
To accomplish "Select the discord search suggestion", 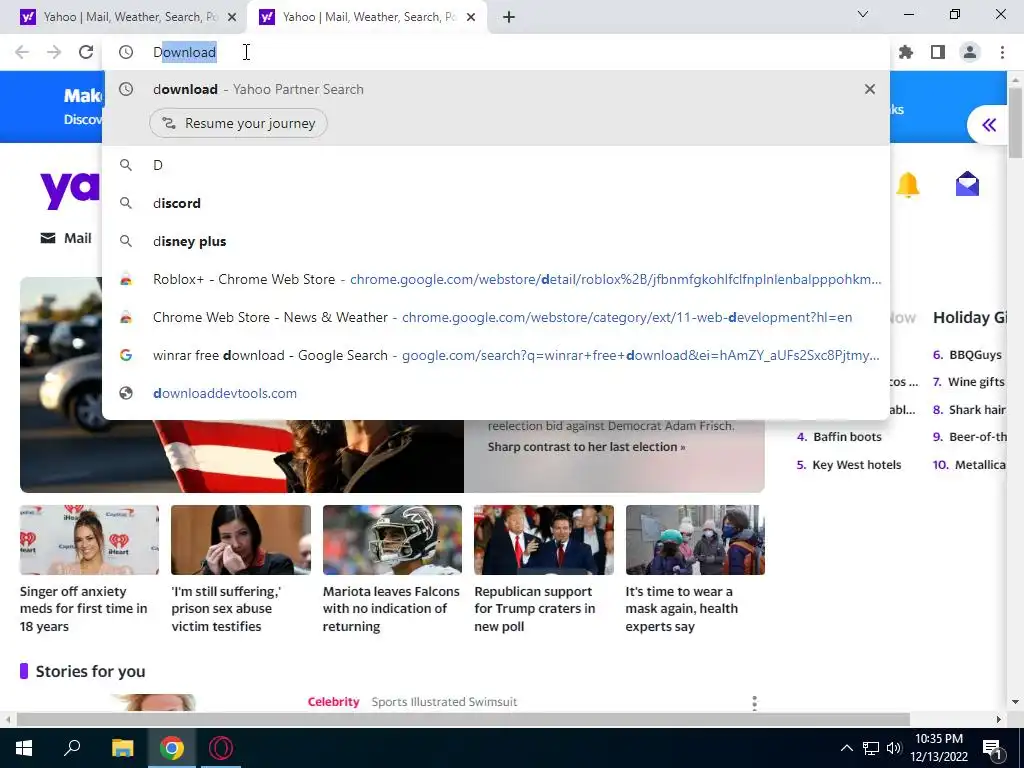I will pos(496,203).
